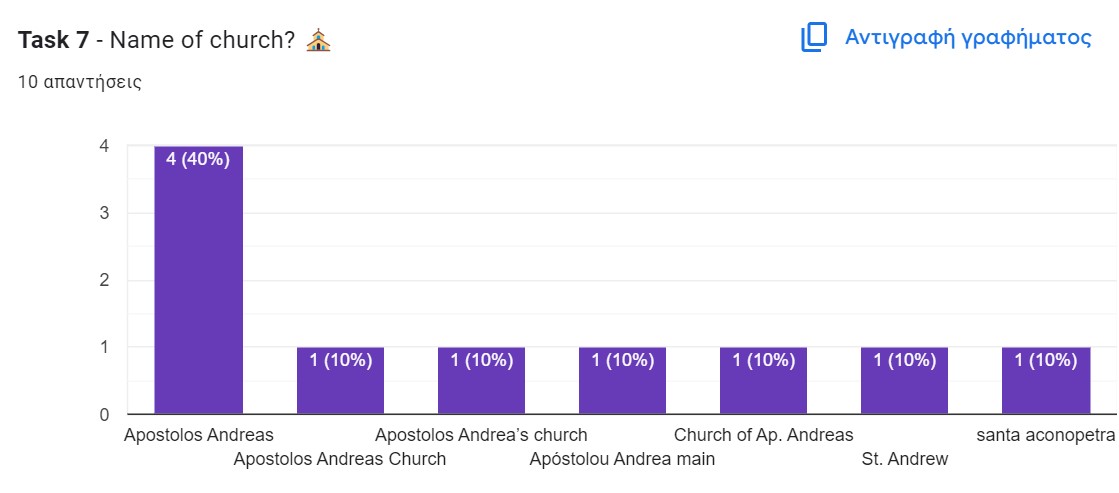
Task: Click the church emoji in title
Action: pyautogui.click(x=318, y=41)
